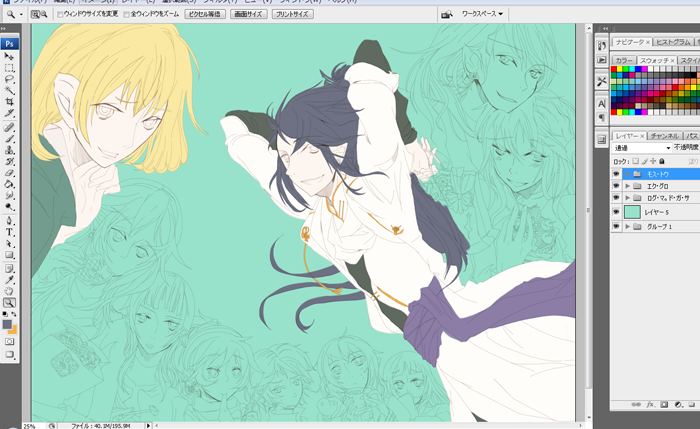Select the Lasso tool
The image size is (700, 429).
point(9,79)
